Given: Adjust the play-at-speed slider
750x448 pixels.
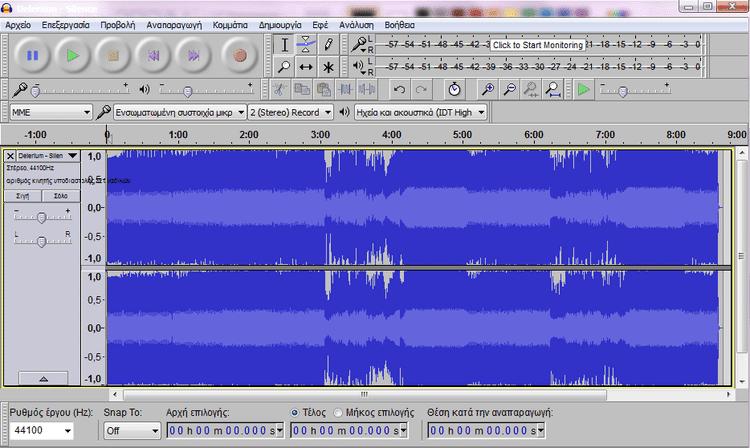Looking at the screenshot, I should pos(635,89).
